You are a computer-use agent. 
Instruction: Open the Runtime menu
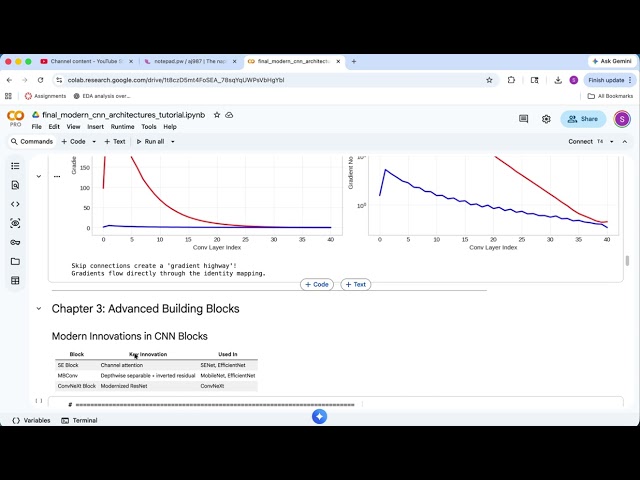(122, 127)
